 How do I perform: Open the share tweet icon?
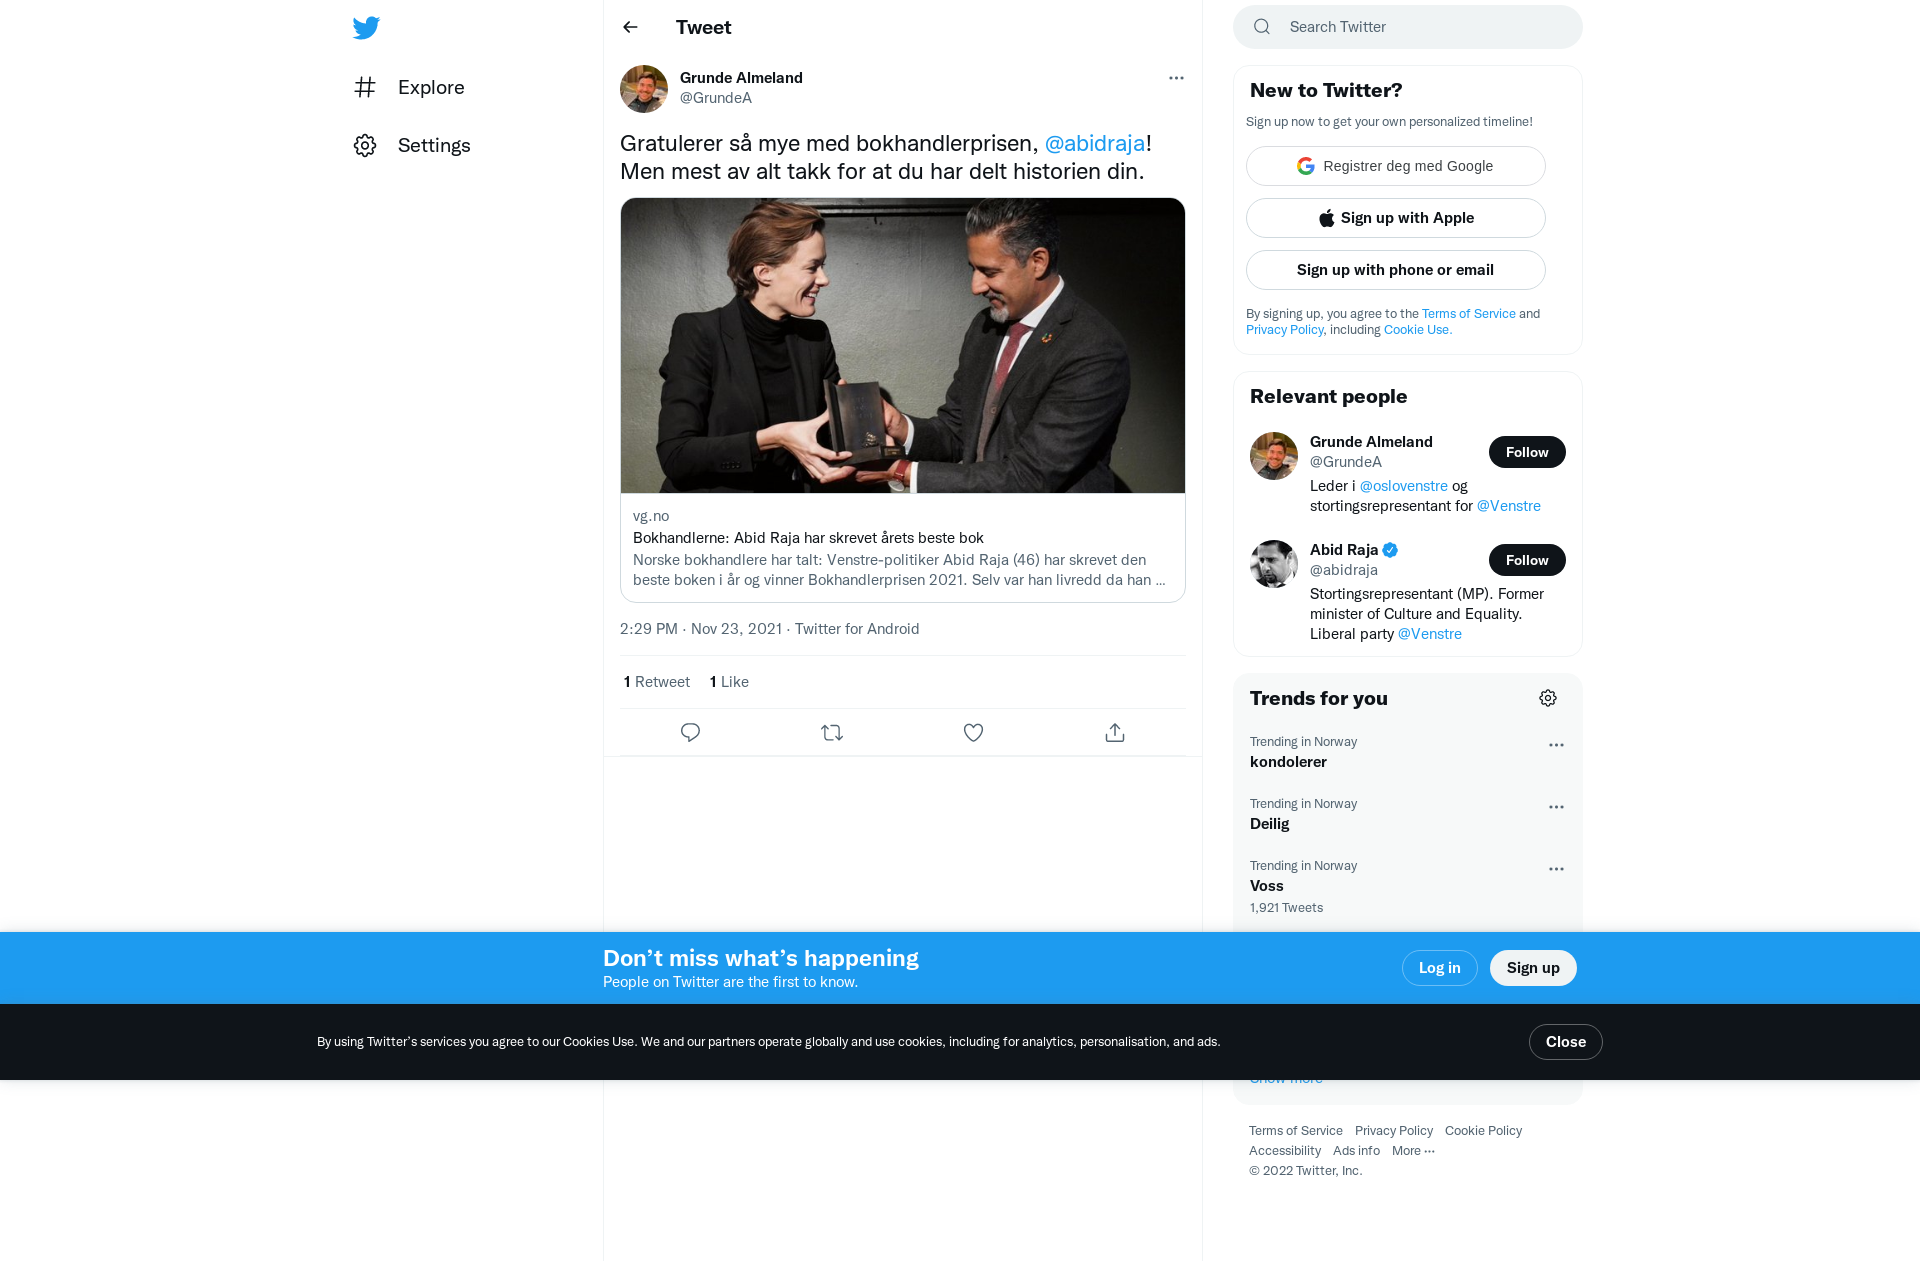click(x=1115, y=733)
